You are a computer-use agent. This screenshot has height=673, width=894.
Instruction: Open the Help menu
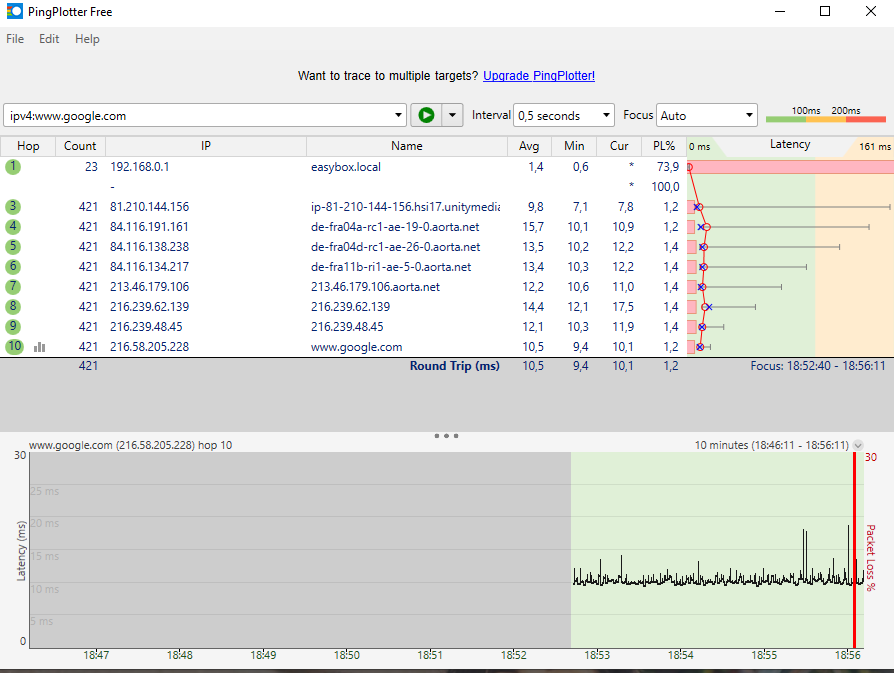[x=87, y=39]
